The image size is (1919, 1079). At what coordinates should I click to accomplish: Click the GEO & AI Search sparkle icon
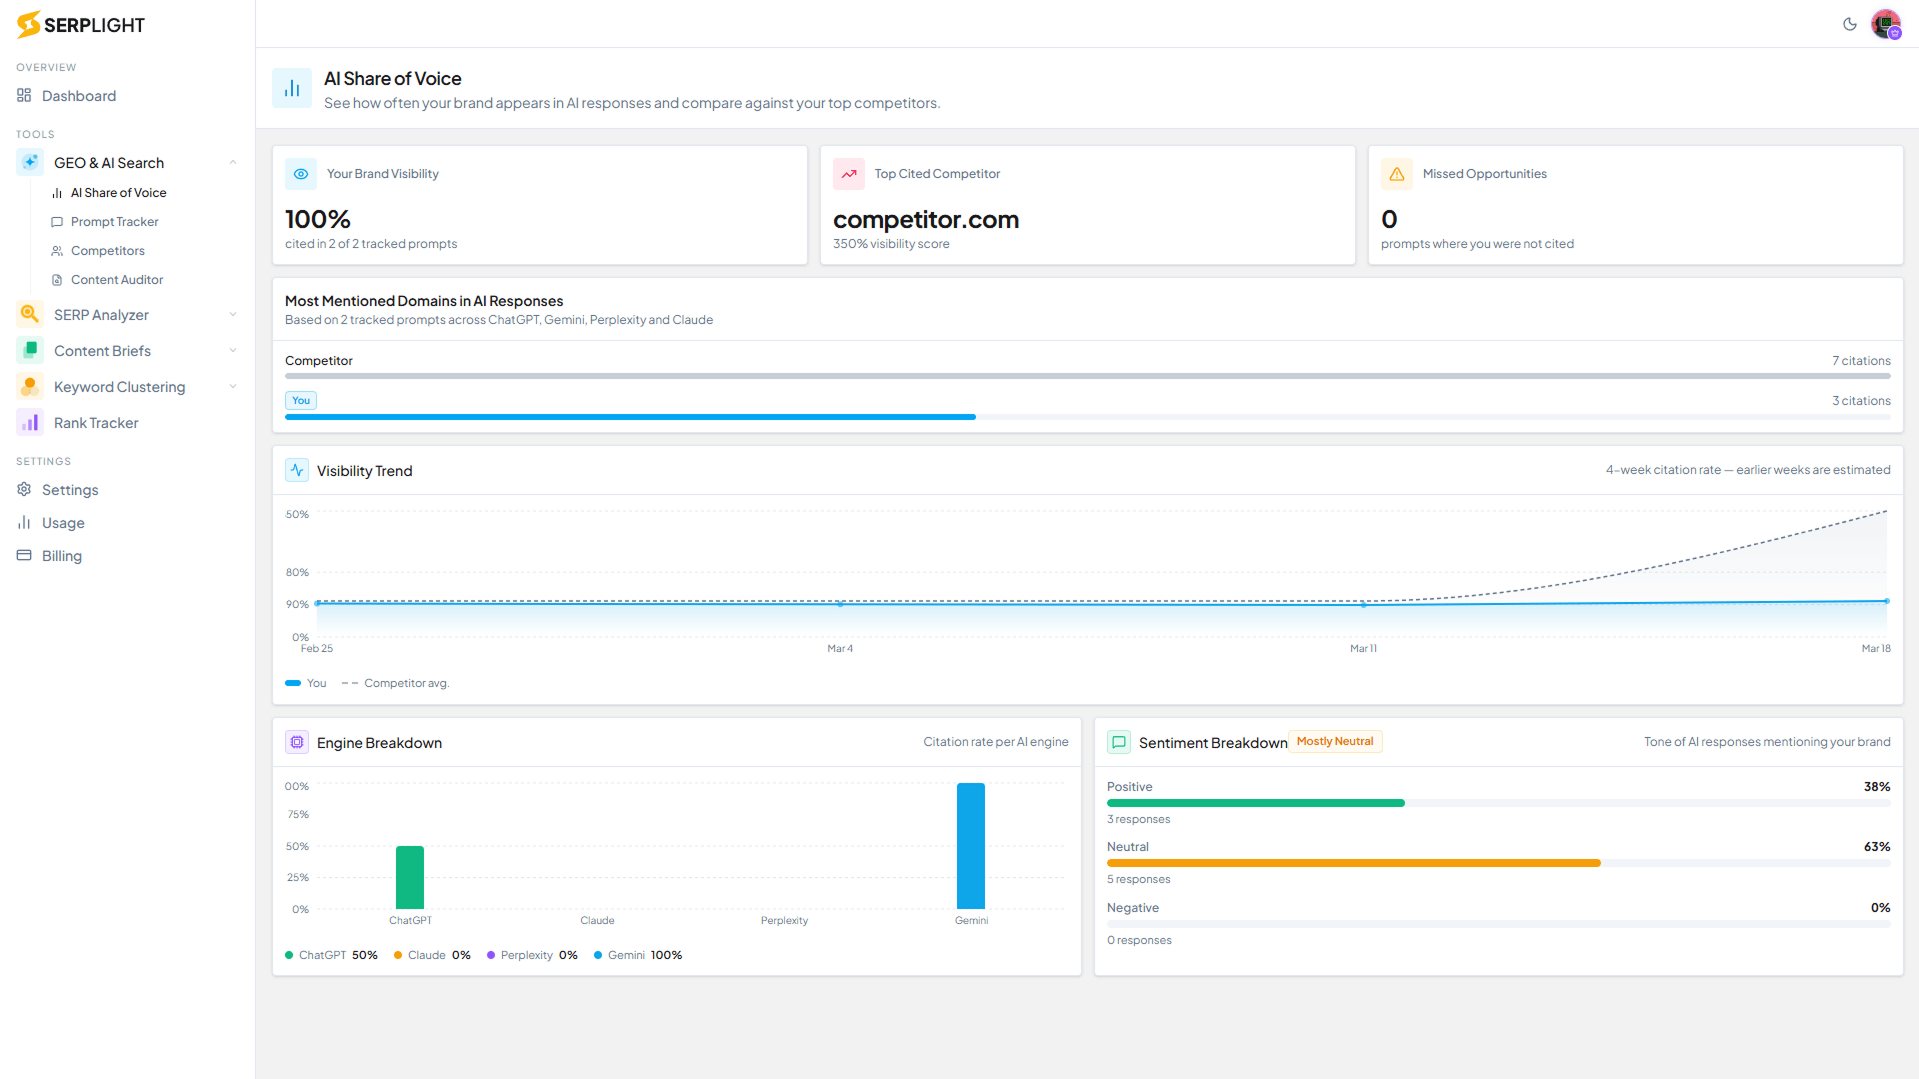coord(30,163)
